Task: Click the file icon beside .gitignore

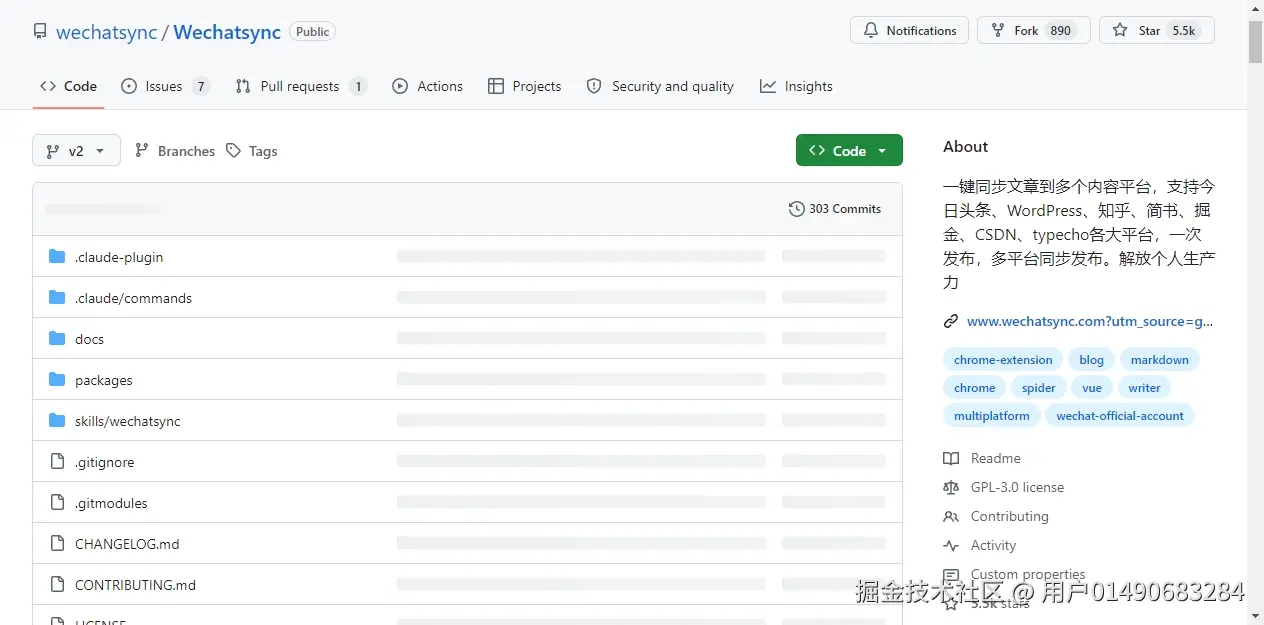Action: click(x=57, y=462)
